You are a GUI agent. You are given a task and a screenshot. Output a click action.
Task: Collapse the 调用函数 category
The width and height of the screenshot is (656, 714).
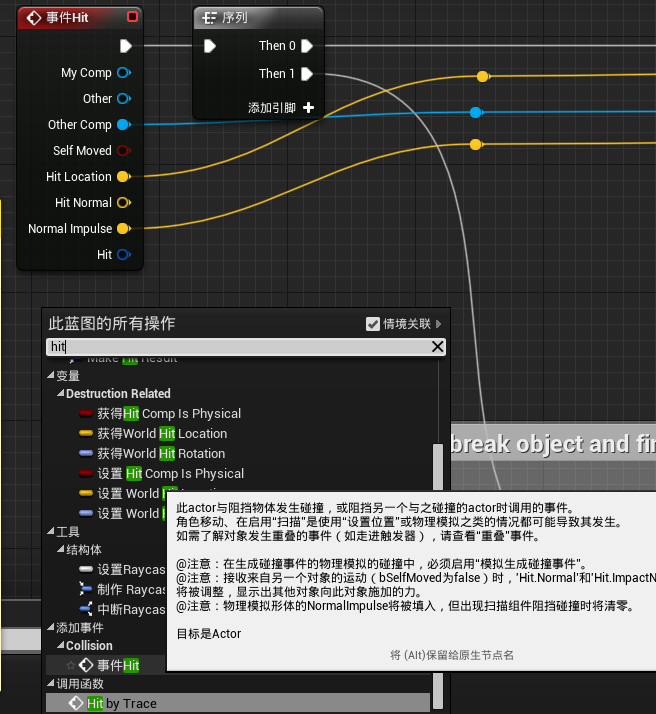pyautogui.click(x=51, y=683)
